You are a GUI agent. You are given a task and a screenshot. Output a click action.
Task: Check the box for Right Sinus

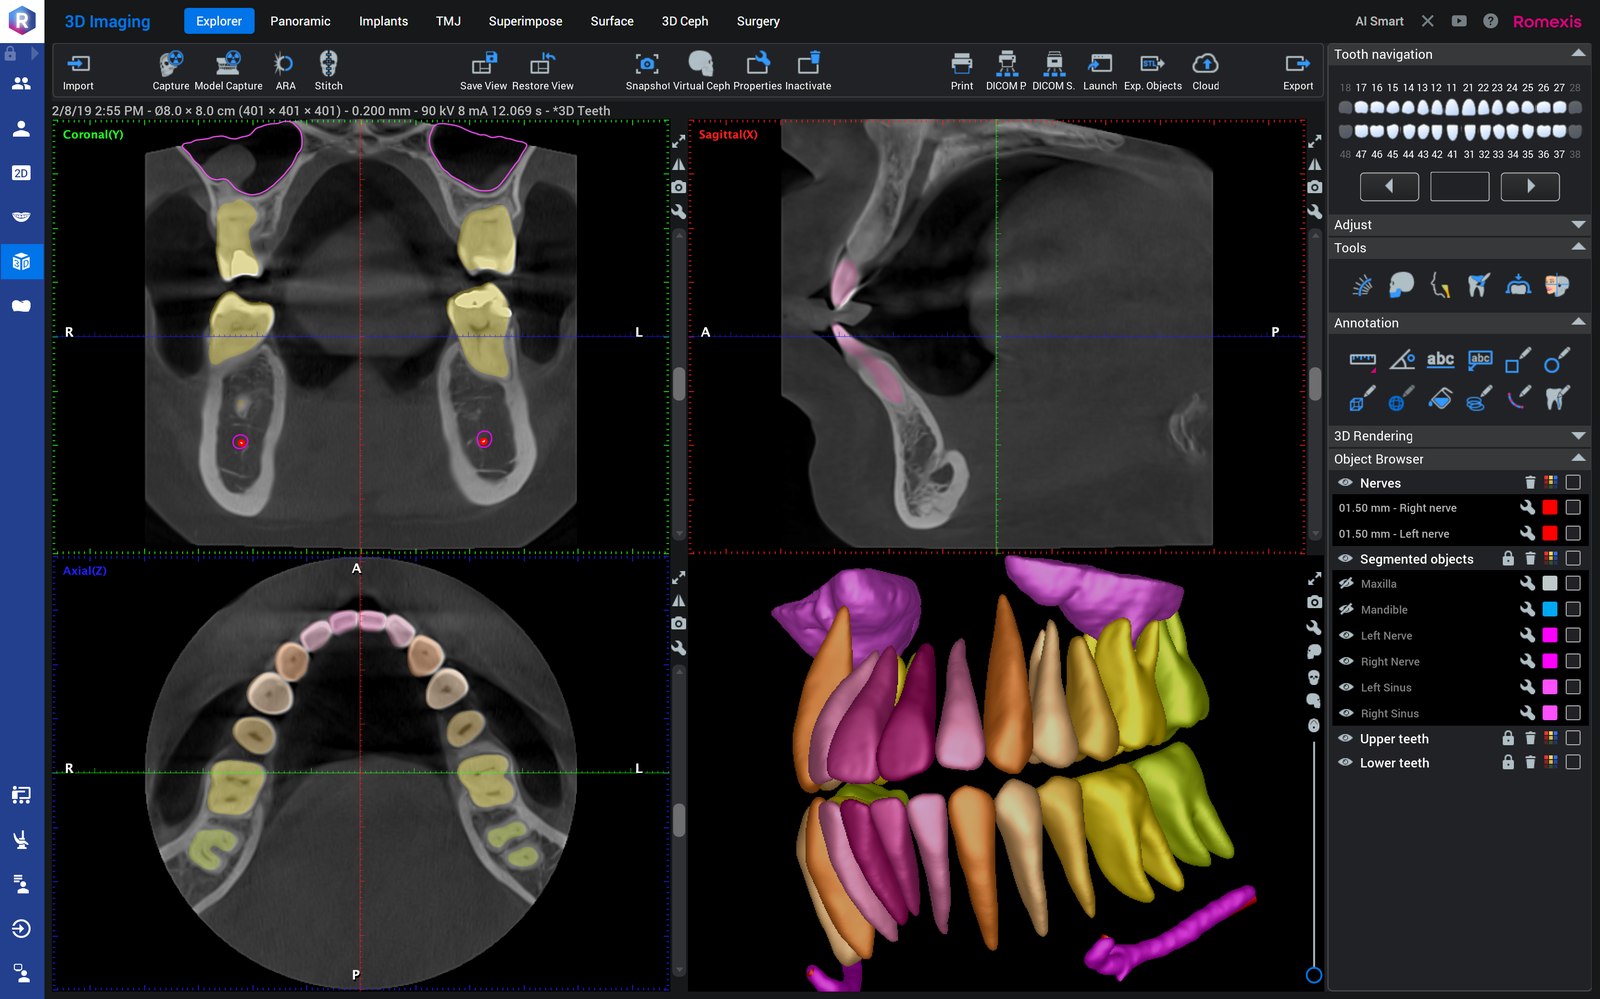[x=1573, y=713]
